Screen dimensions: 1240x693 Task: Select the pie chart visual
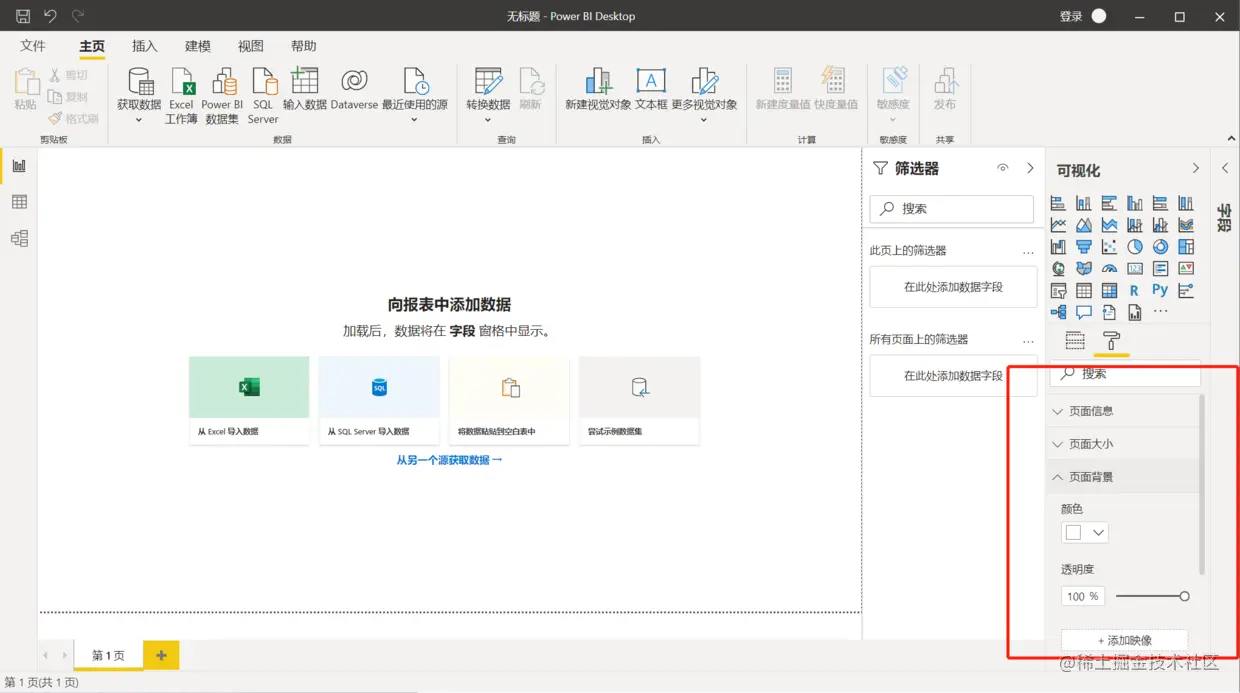coord(1135,247)
